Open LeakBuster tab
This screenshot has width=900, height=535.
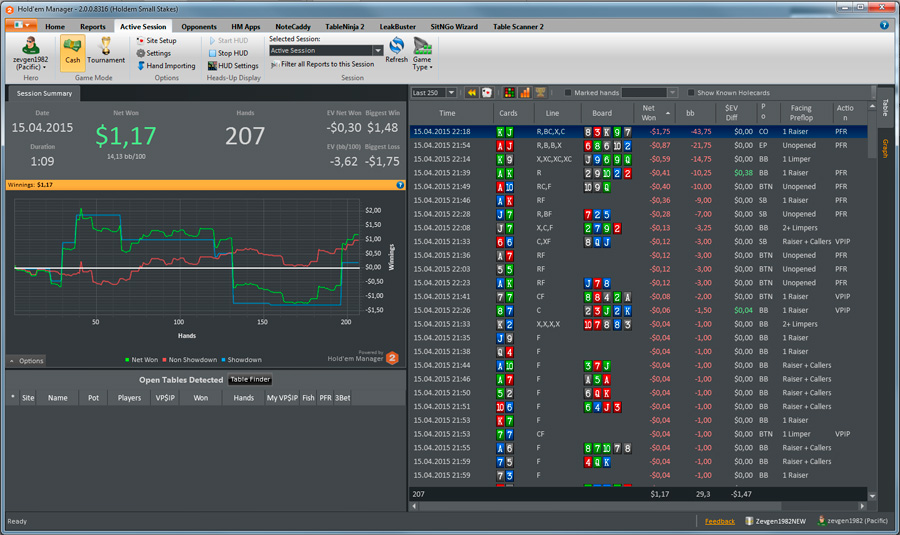(398, 26)
